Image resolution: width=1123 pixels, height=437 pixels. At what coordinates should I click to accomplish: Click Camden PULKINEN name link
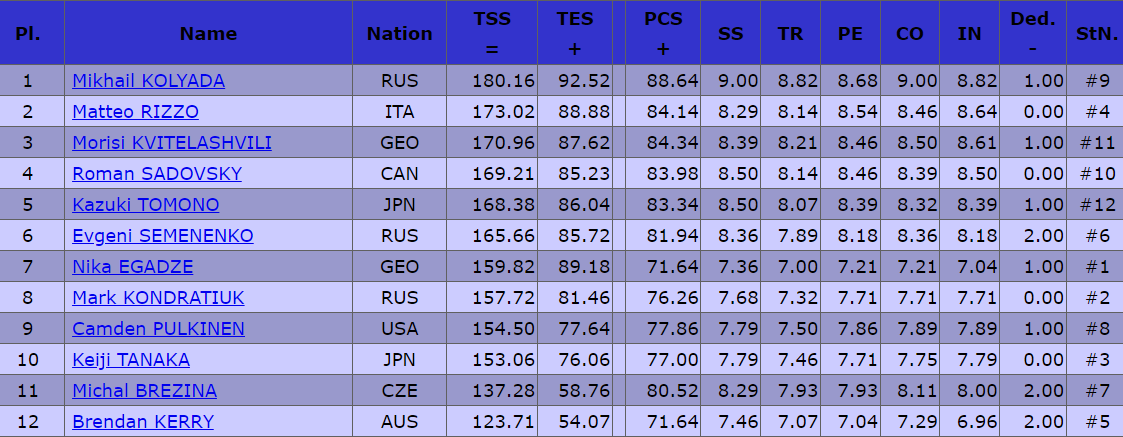pyautogui.click(x=158, y=329)
